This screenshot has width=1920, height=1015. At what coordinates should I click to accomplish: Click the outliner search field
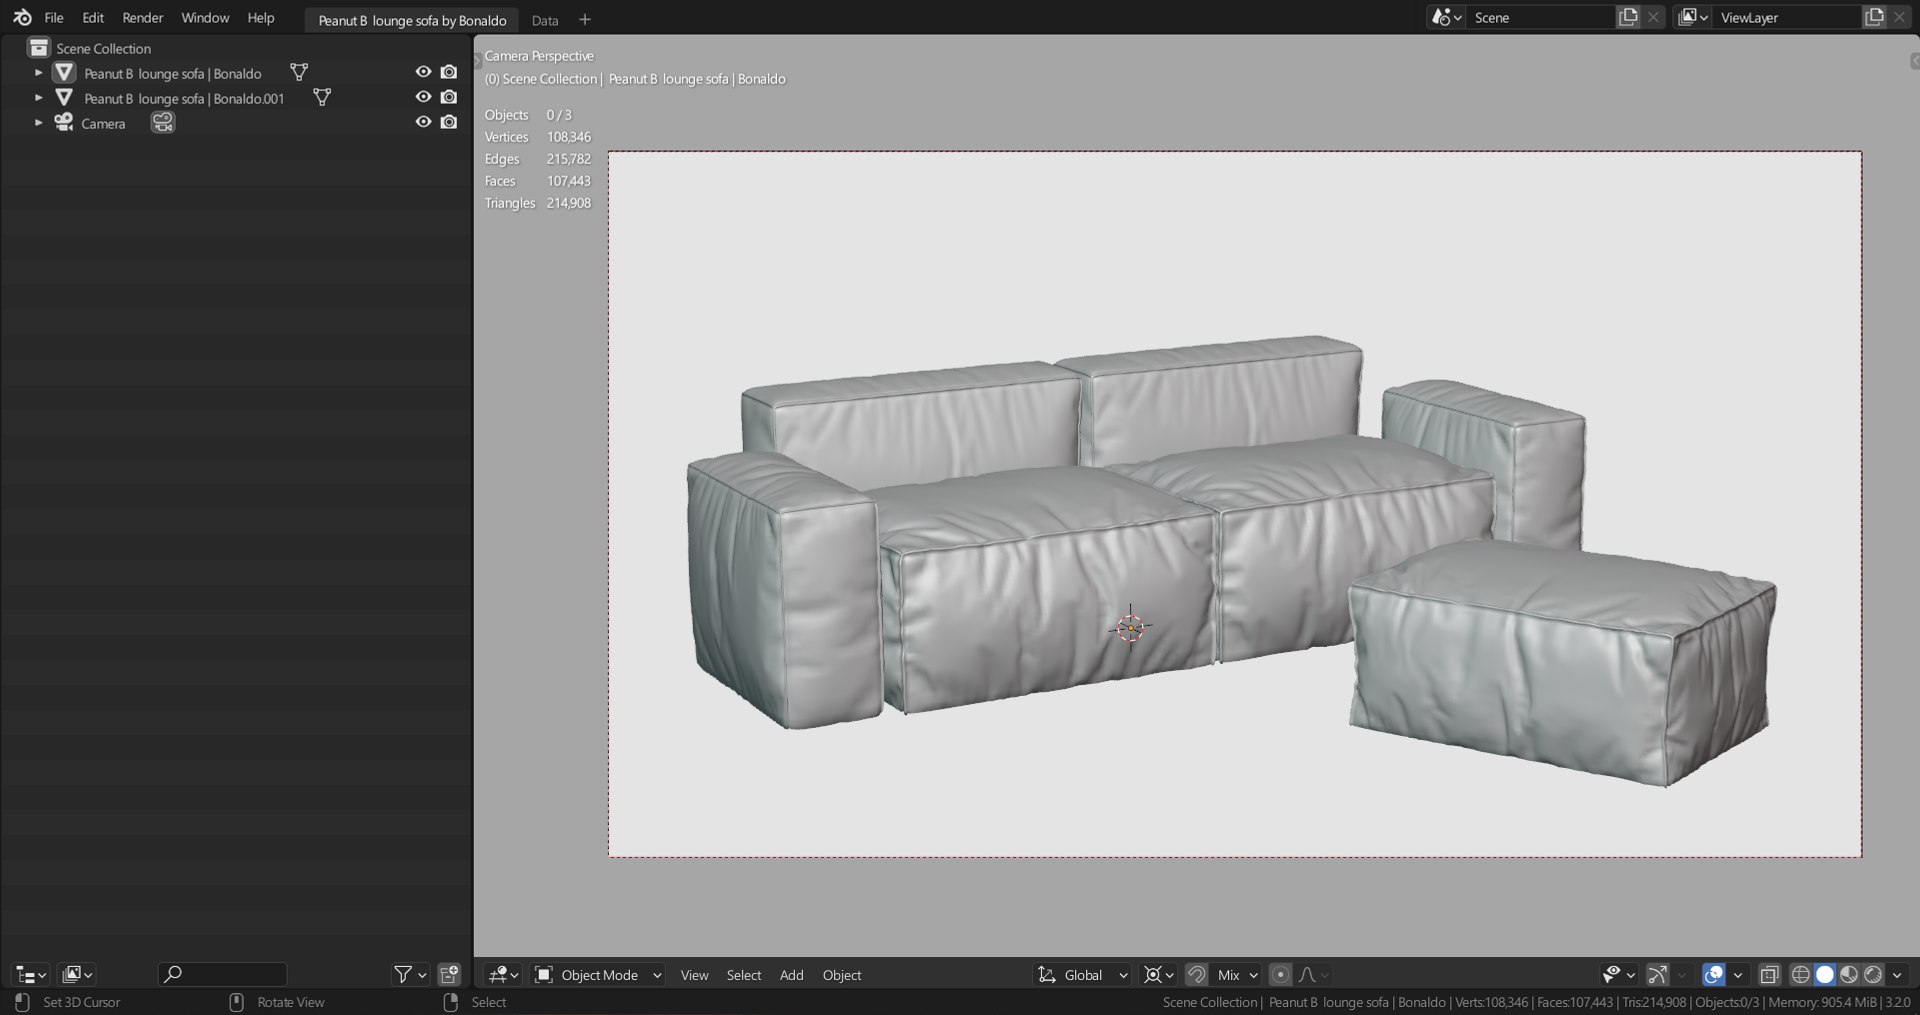pyautogui.click(x=223, y=974)
